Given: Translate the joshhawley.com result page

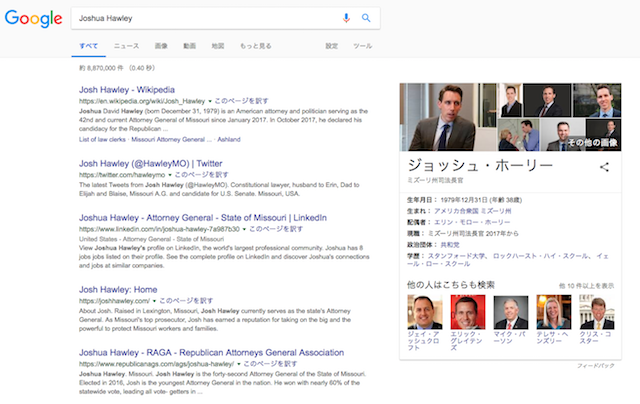Looking at the screenshot, I should [x=186, y=301].
